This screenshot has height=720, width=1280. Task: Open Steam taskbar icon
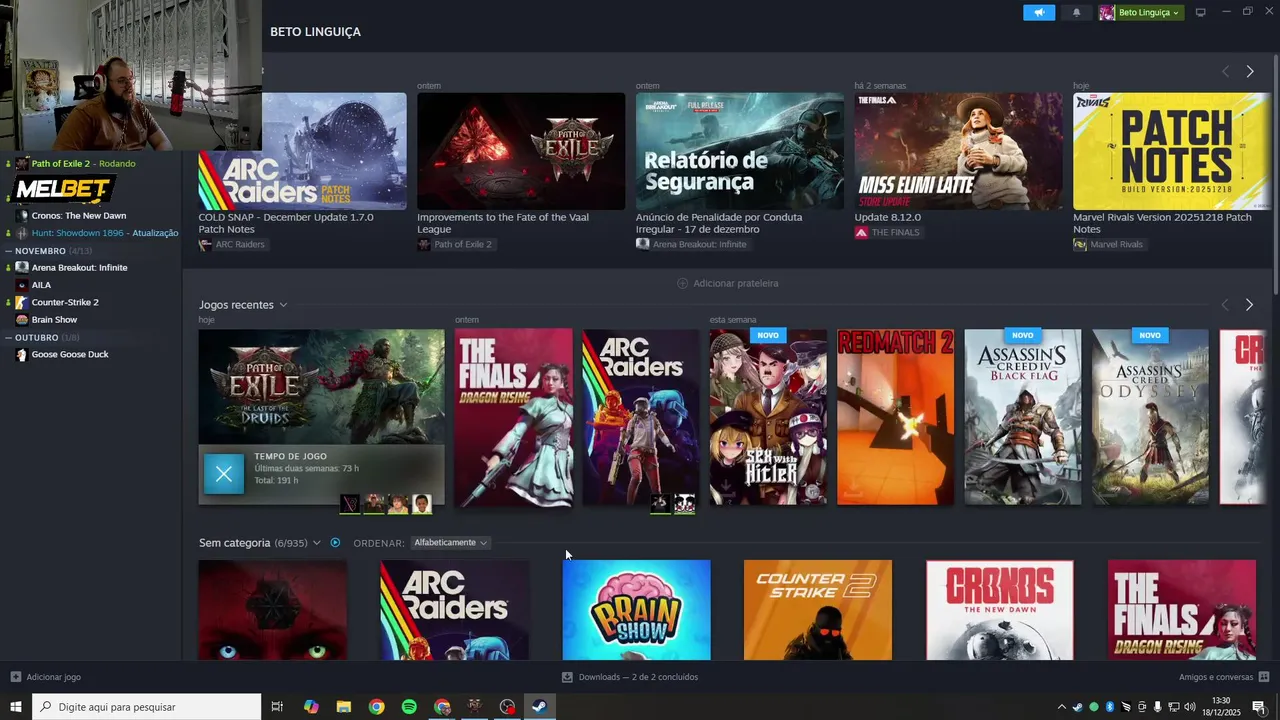click(539, 707)
